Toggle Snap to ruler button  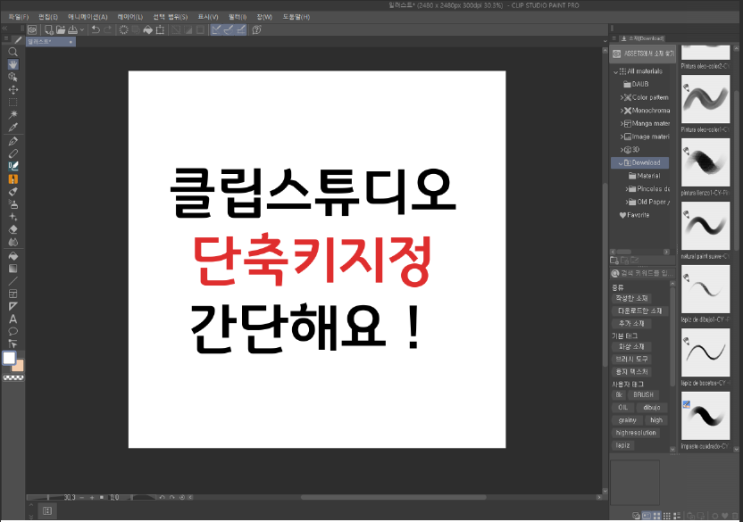[x=216, y=30]
